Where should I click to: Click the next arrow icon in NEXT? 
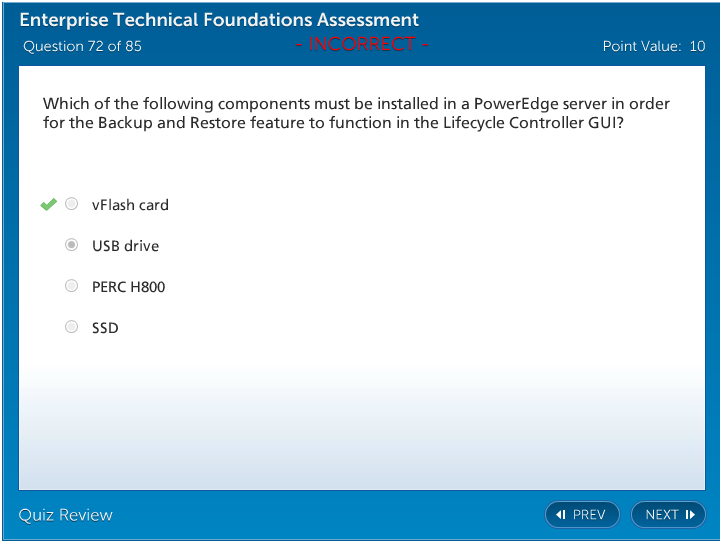coord(690,515)
